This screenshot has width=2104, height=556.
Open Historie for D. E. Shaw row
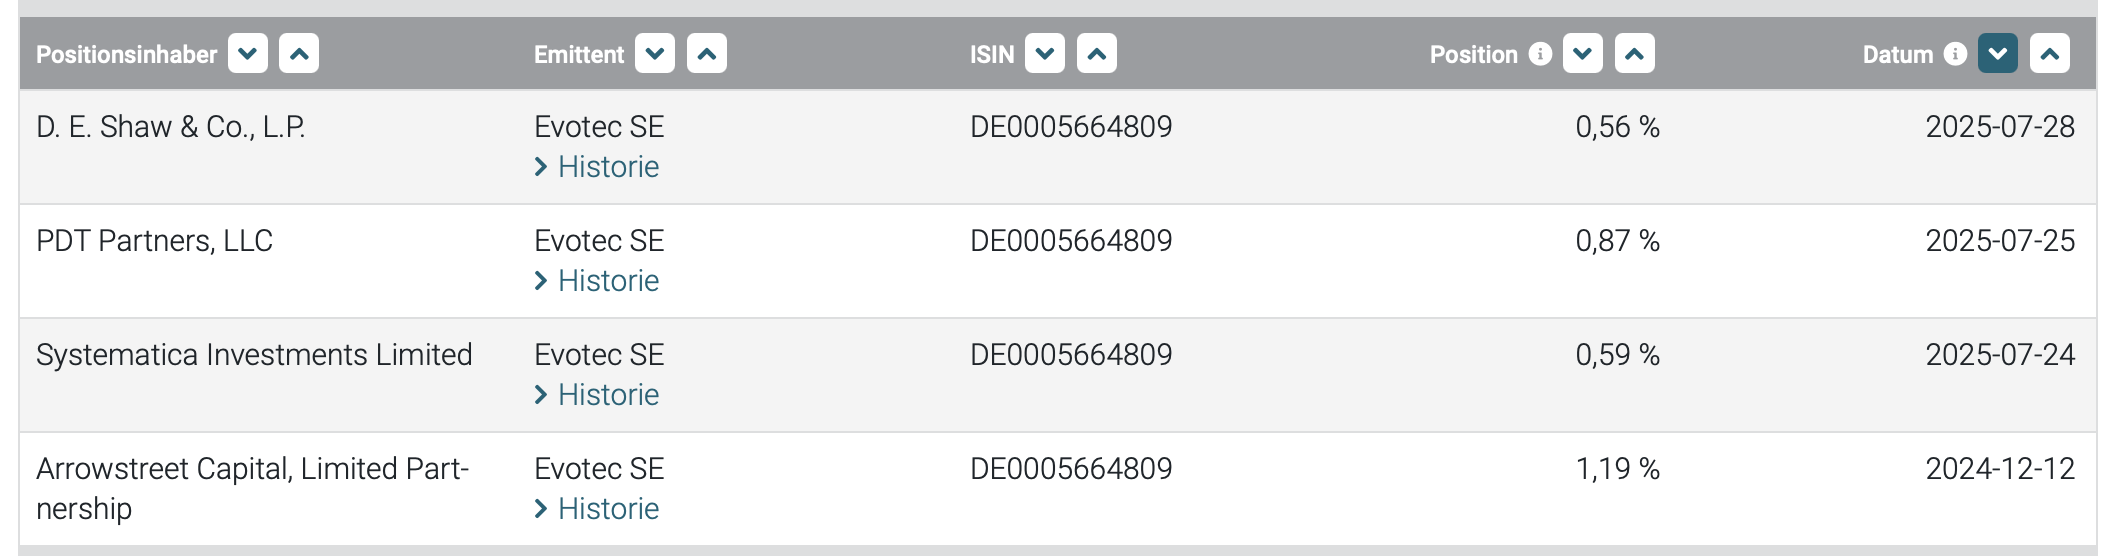(x=608, y=167)
